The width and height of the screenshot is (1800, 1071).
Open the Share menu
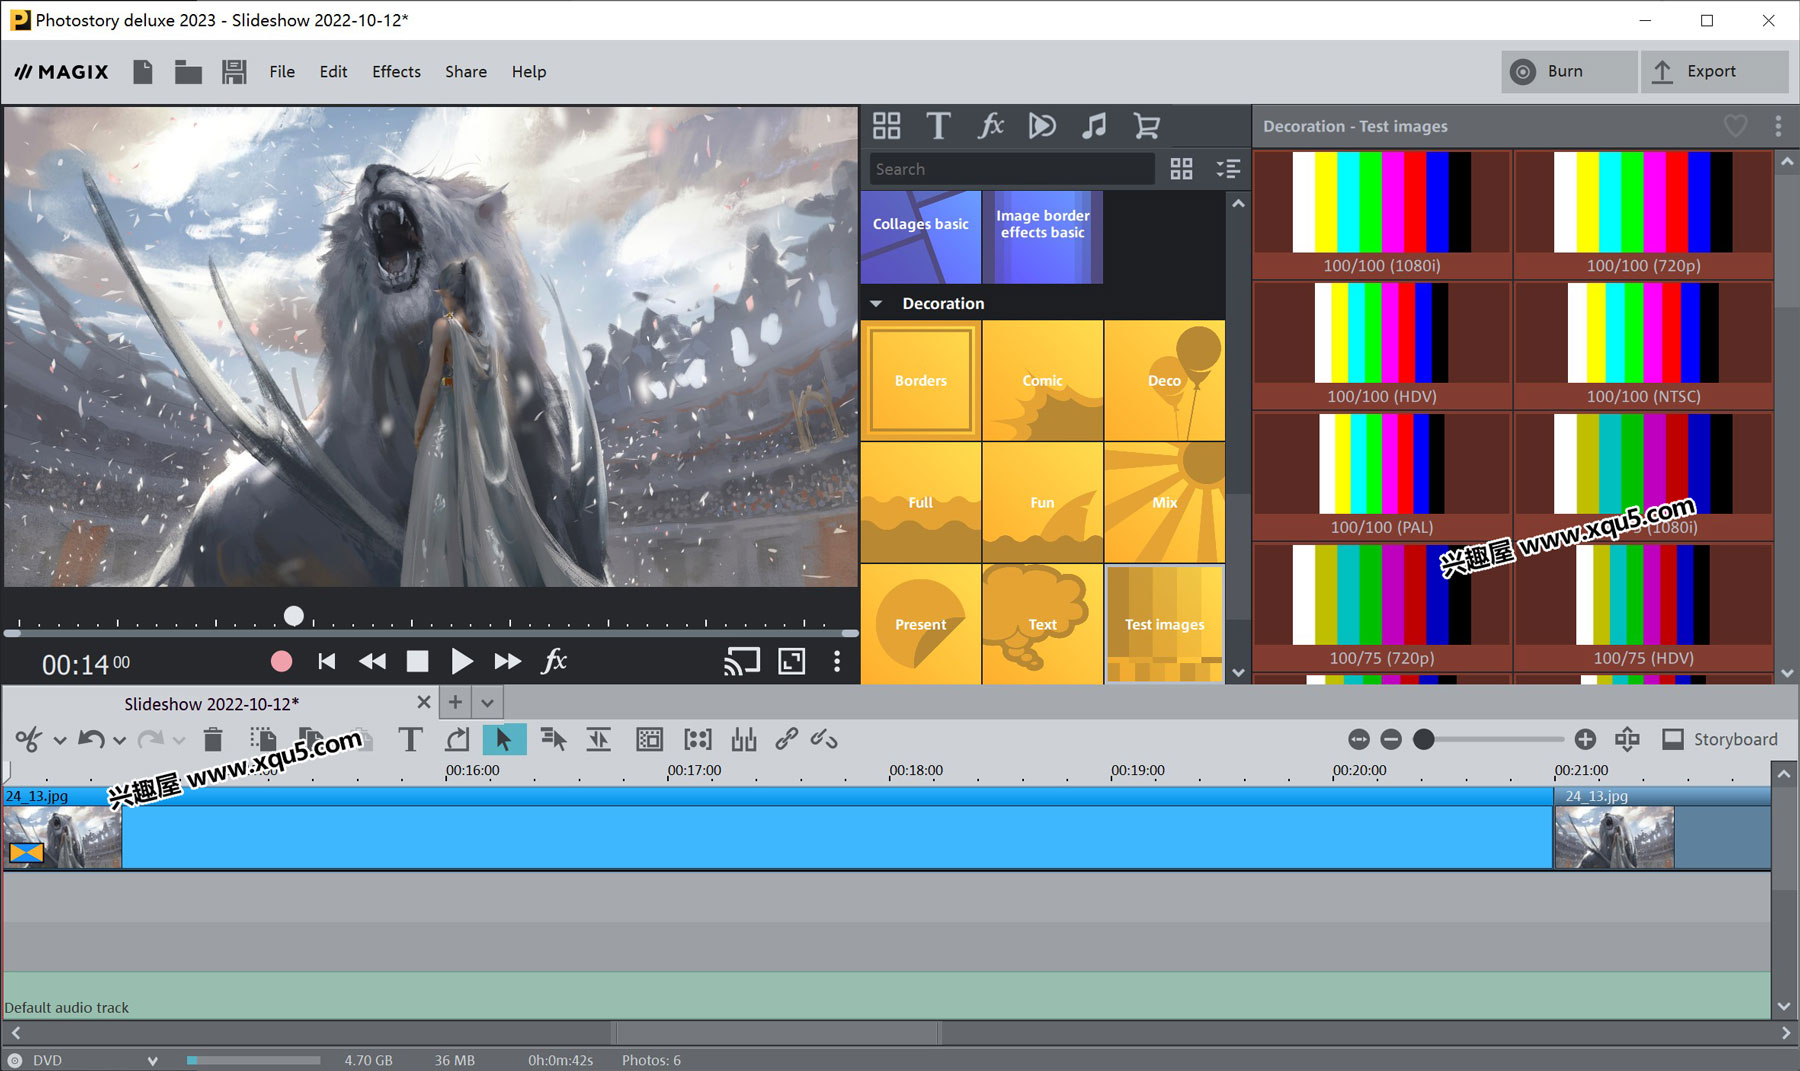pos(466,72)
